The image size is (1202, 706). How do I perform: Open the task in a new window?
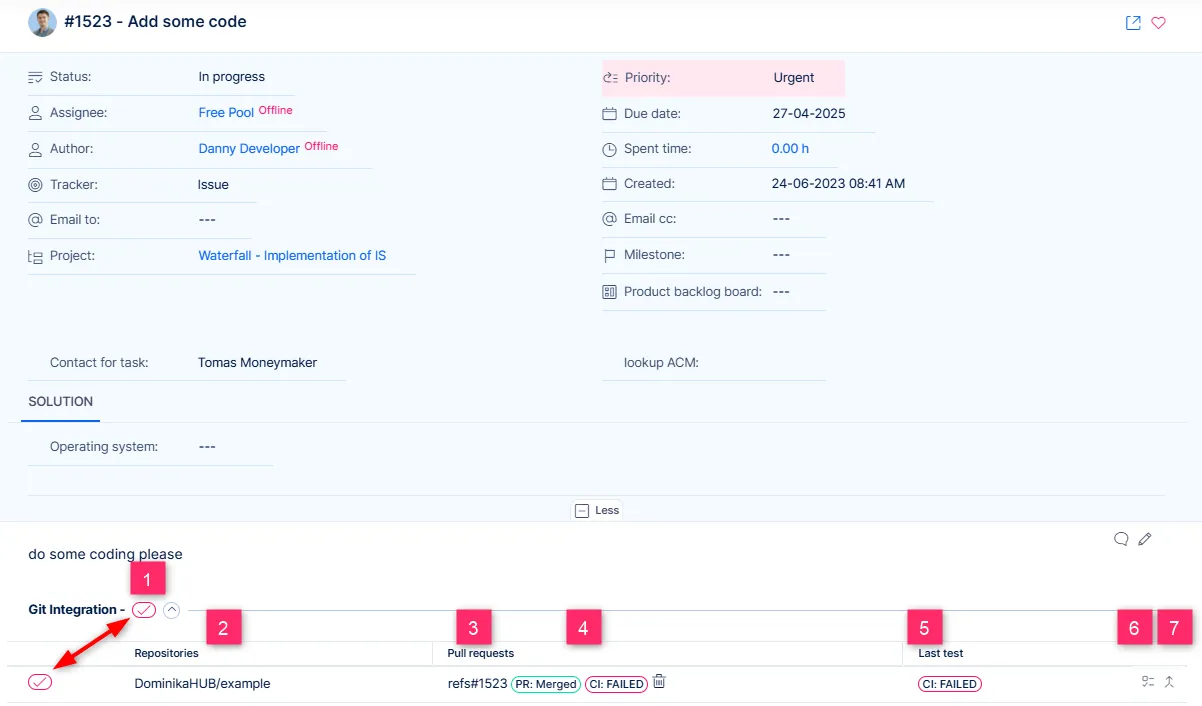click(1133, 23)
